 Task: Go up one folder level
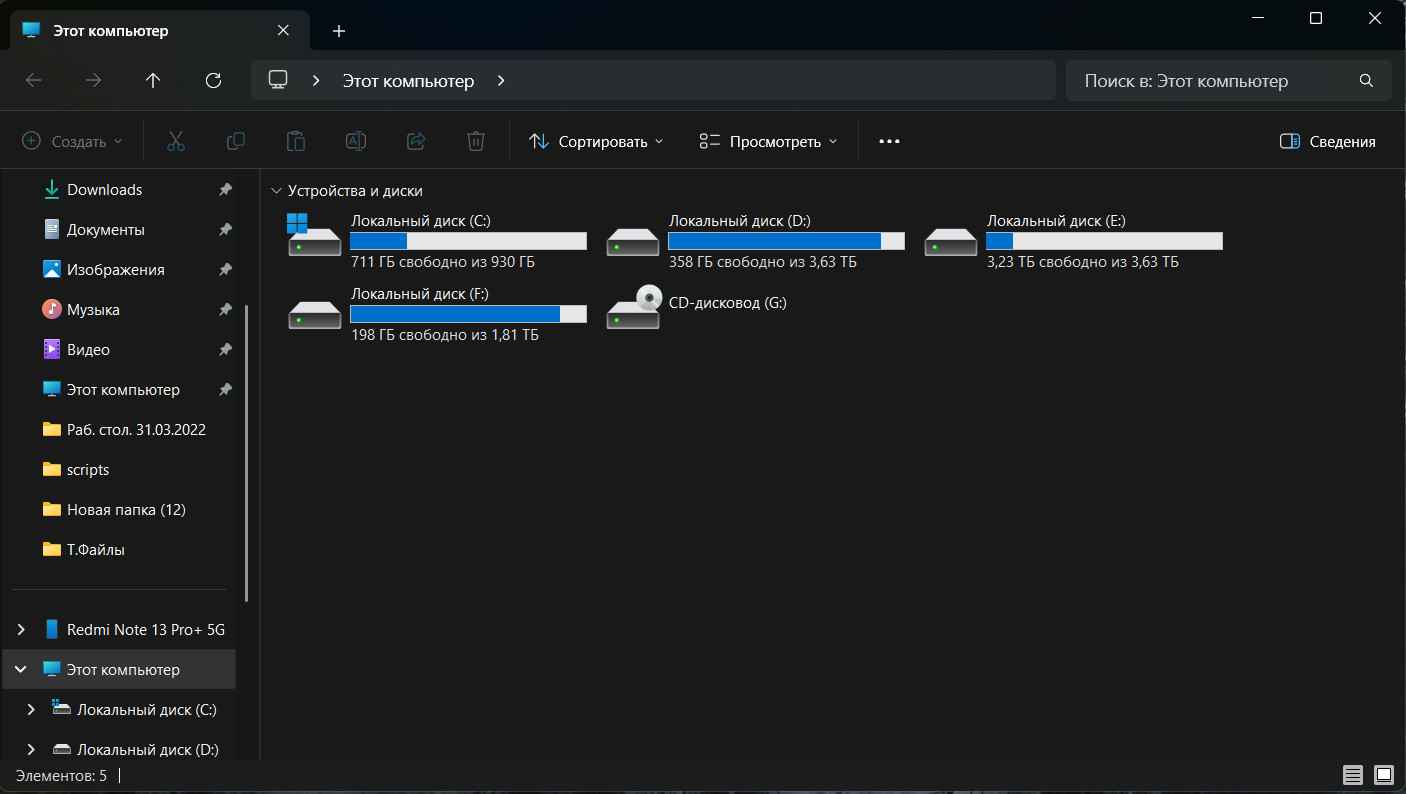tap(153, 81)
